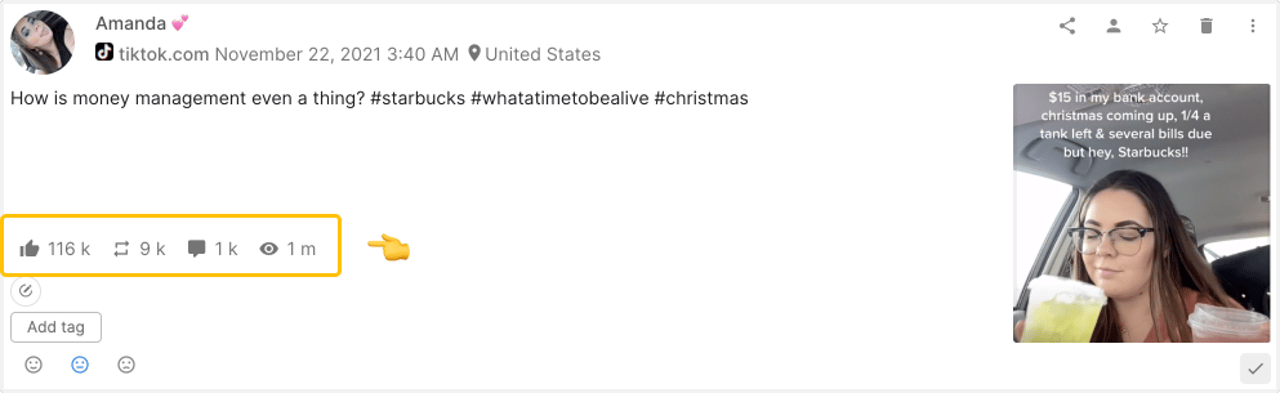The image size is (1280, 393).
Task: Click the eye views icon
Action: [269, 249]
